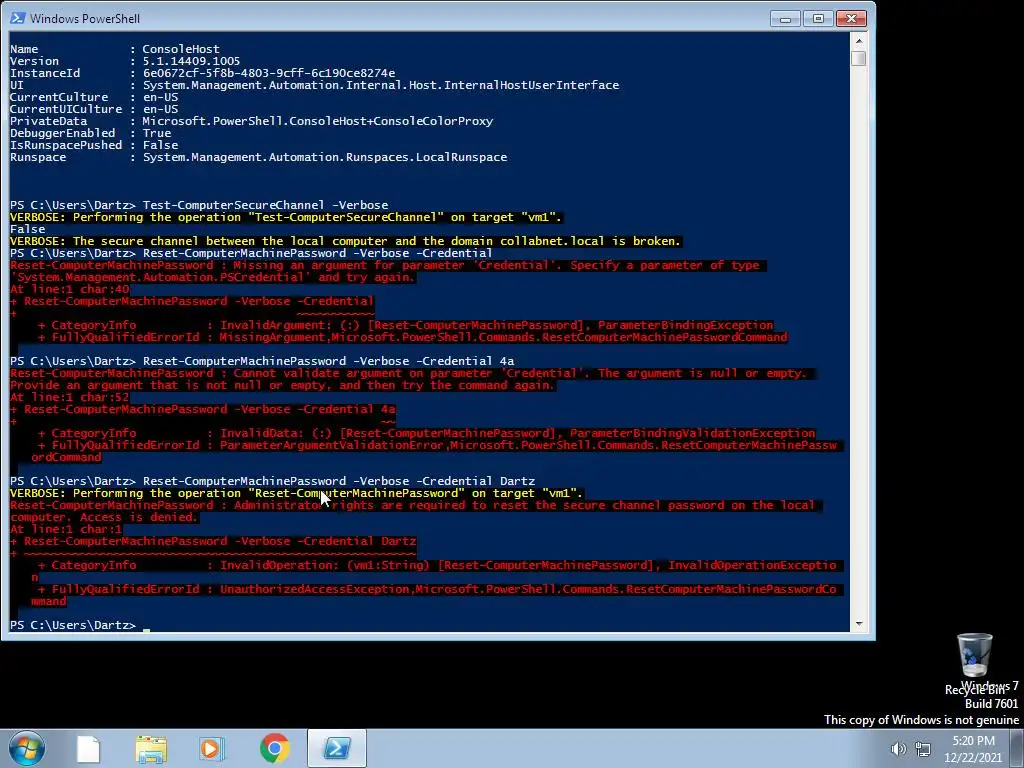Click the scrollbar up arrow in PowerShell
The image size is (1024, 768).
[x=859, y=40]
